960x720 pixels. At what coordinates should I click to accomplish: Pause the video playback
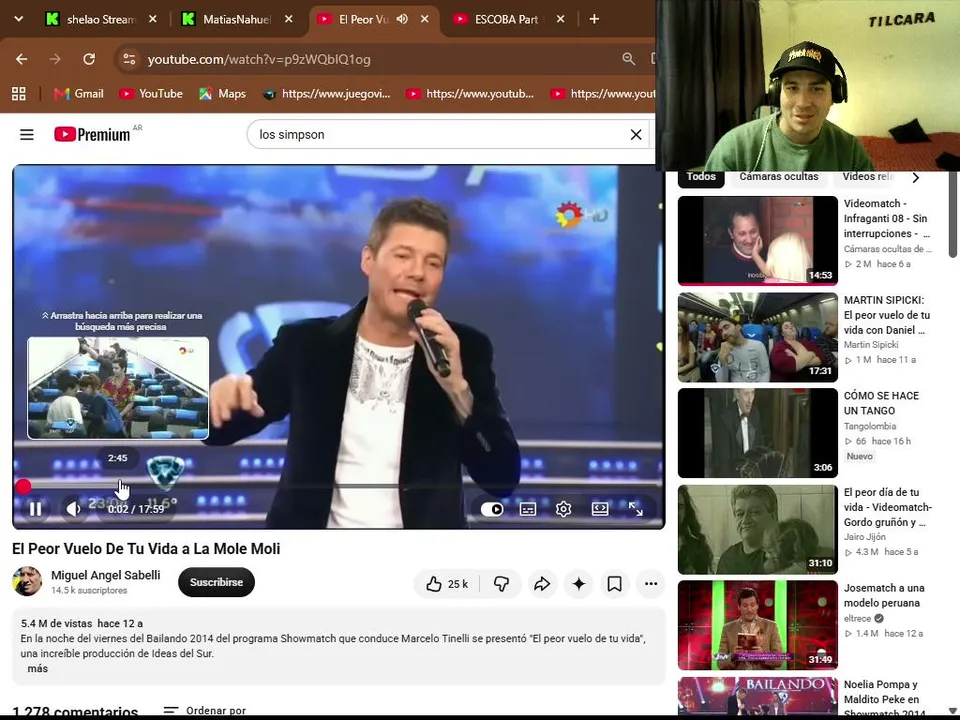(x=36, y=509)
